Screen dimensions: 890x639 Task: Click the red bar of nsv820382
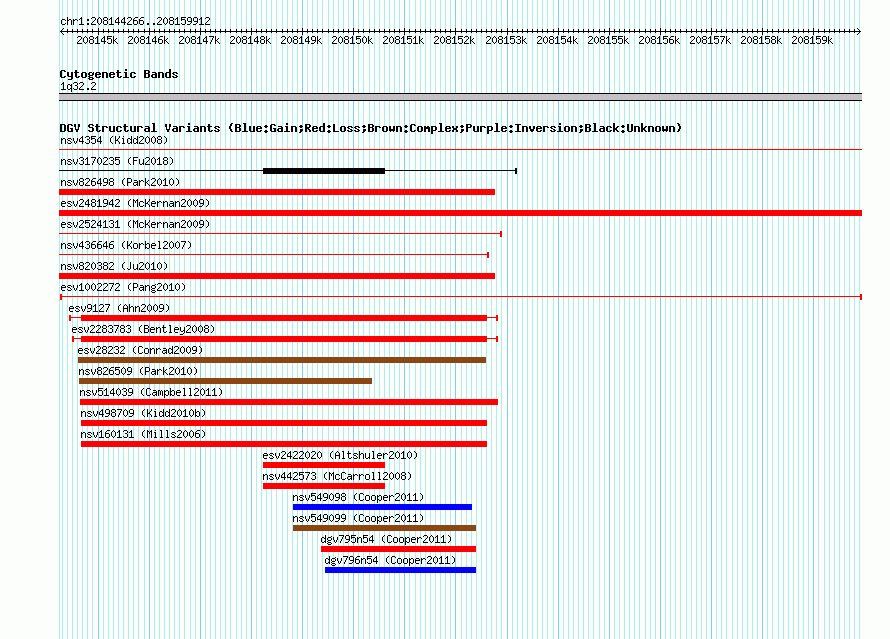tap(277, 276)
